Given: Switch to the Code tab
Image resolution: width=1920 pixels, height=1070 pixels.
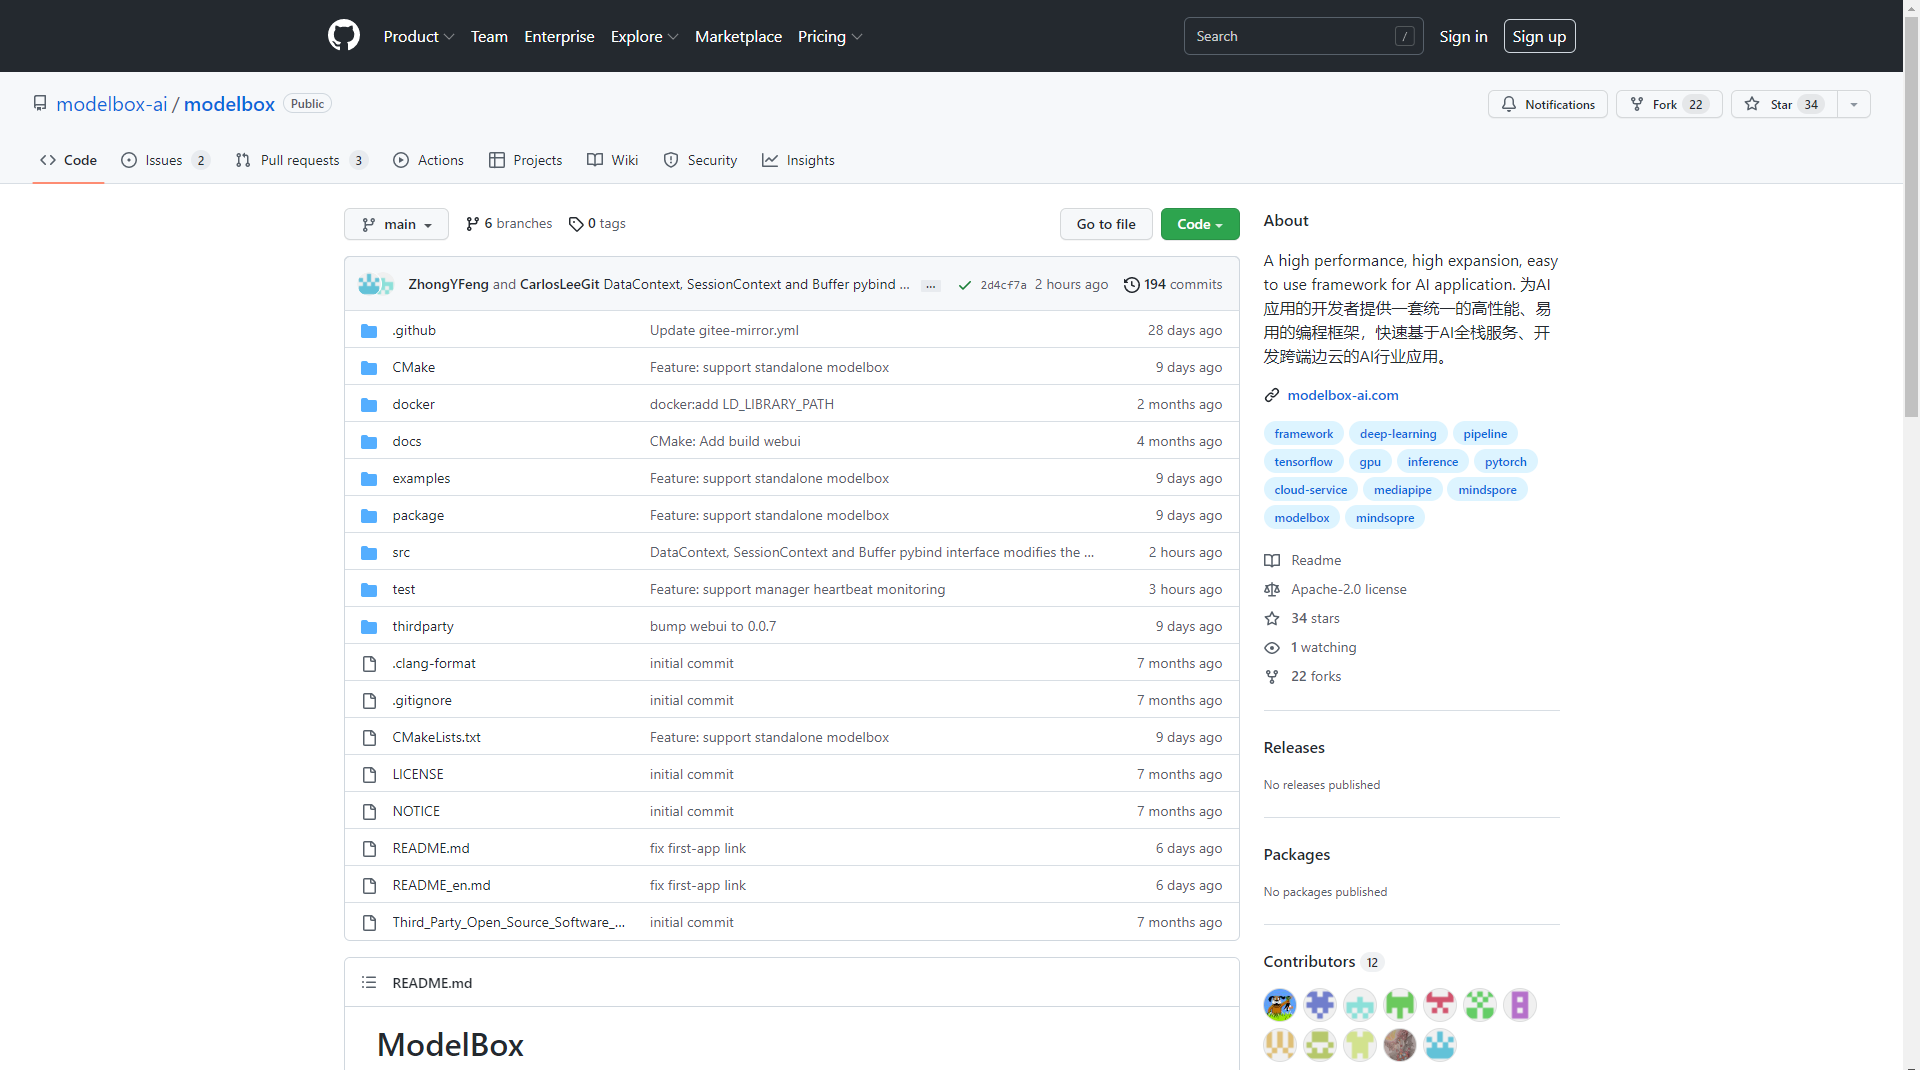Looking at the screenshot, I should pos(68,160).
